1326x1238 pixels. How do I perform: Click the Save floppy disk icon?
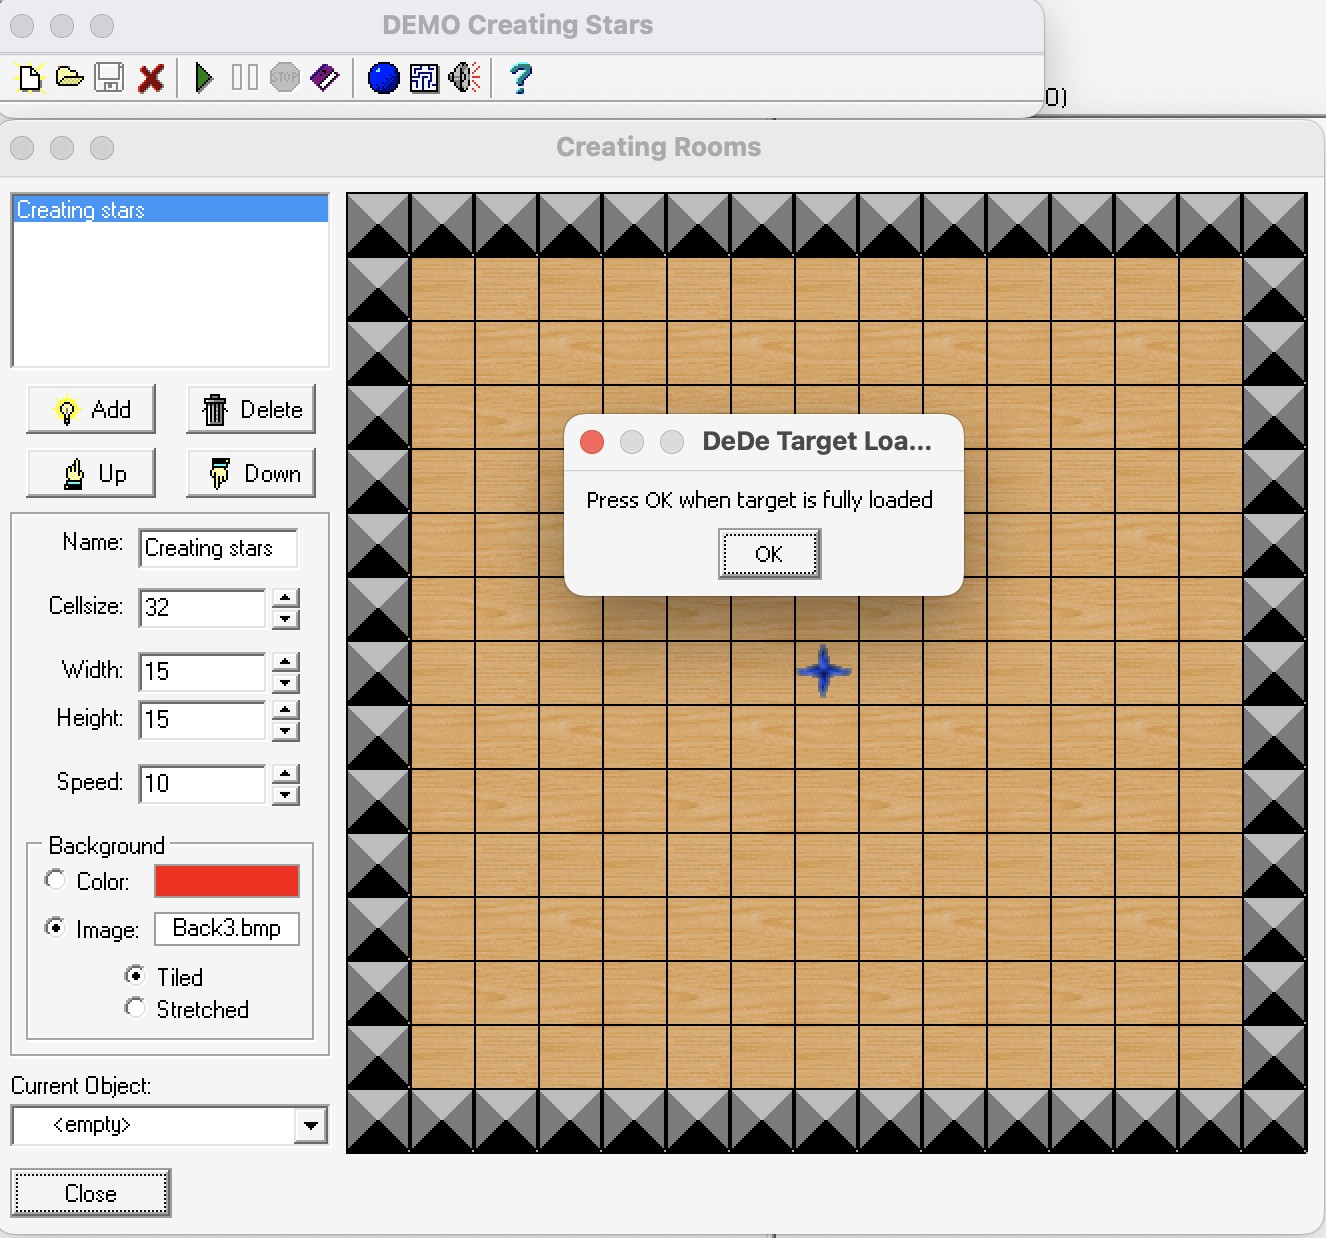[109, 77]
